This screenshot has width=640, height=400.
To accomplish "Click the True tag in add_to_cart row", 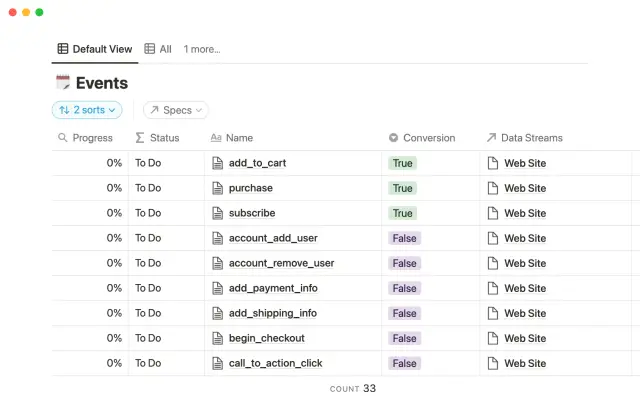I will click(x=402, y=163).
